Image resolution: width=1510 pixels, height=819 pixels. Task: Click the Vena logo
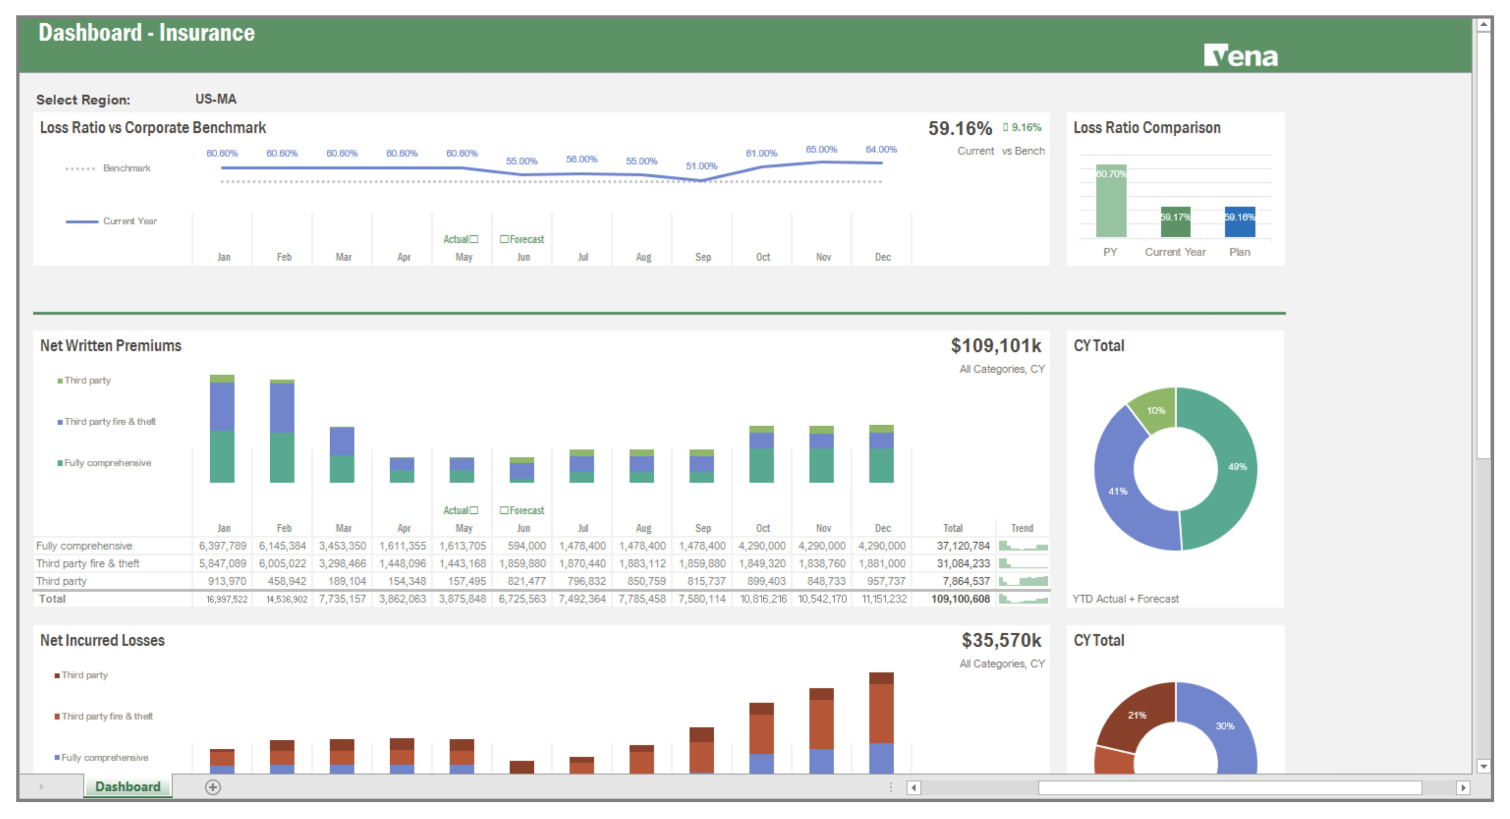click(1240, 55)
